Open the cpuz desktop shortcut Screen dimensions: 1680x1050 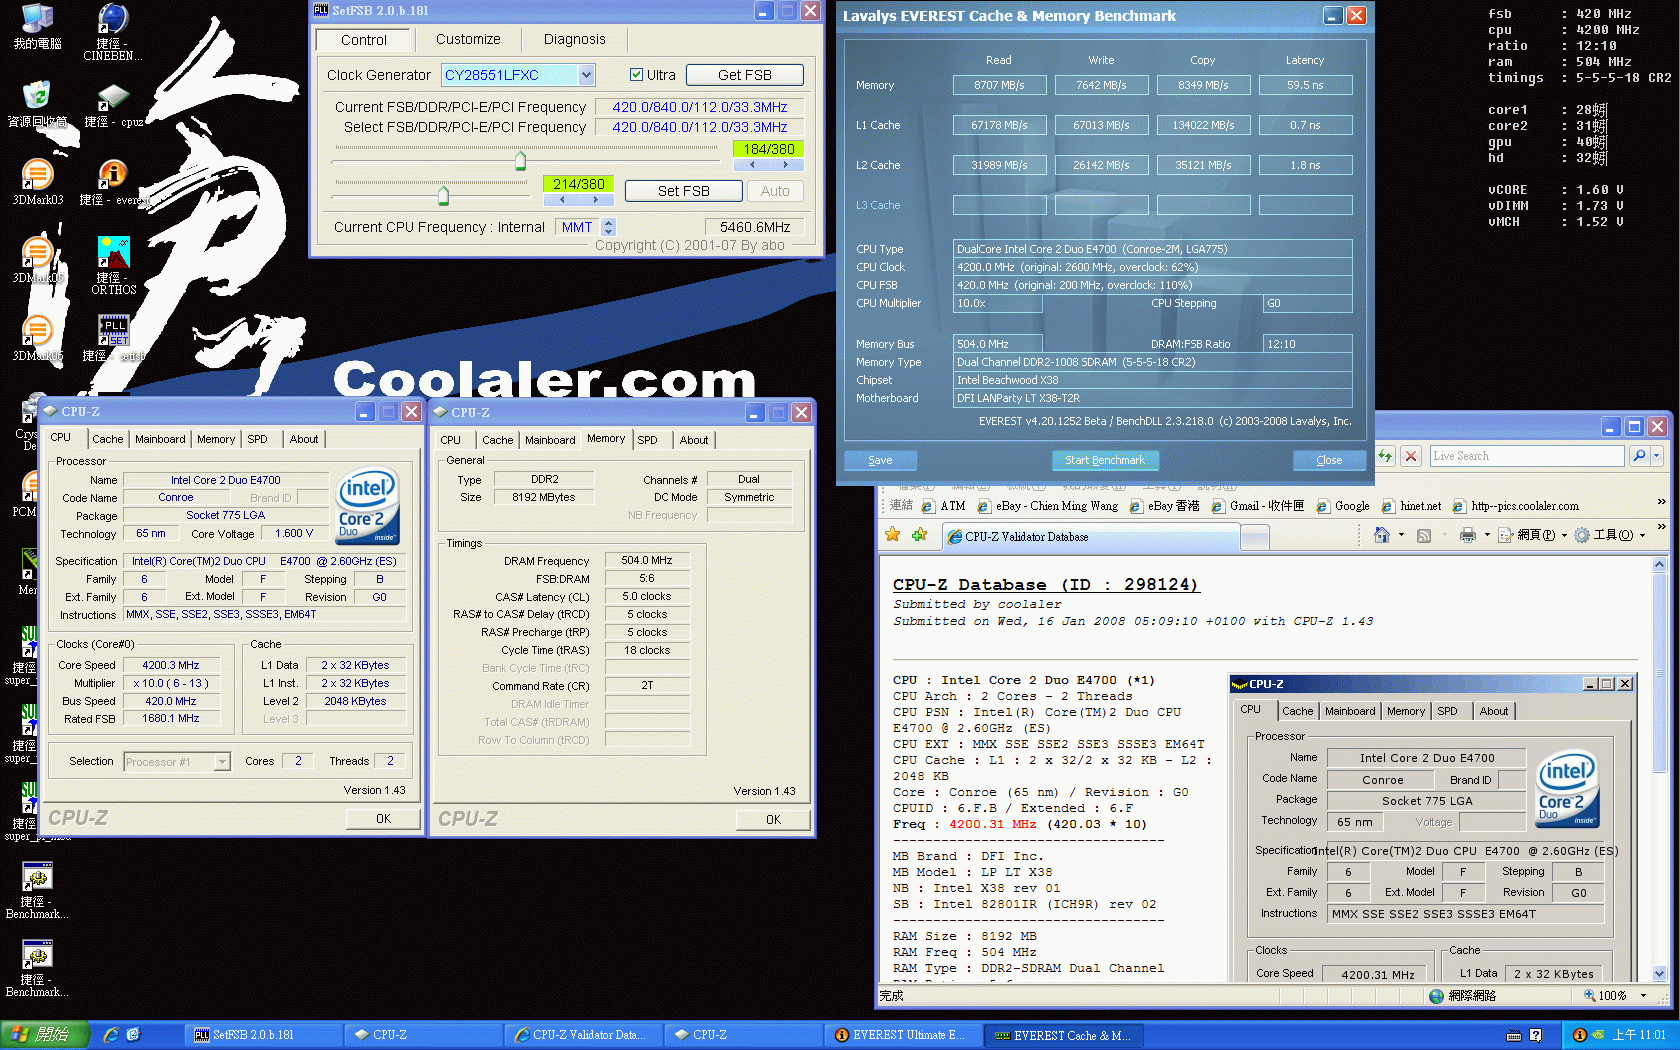(113, 106)
